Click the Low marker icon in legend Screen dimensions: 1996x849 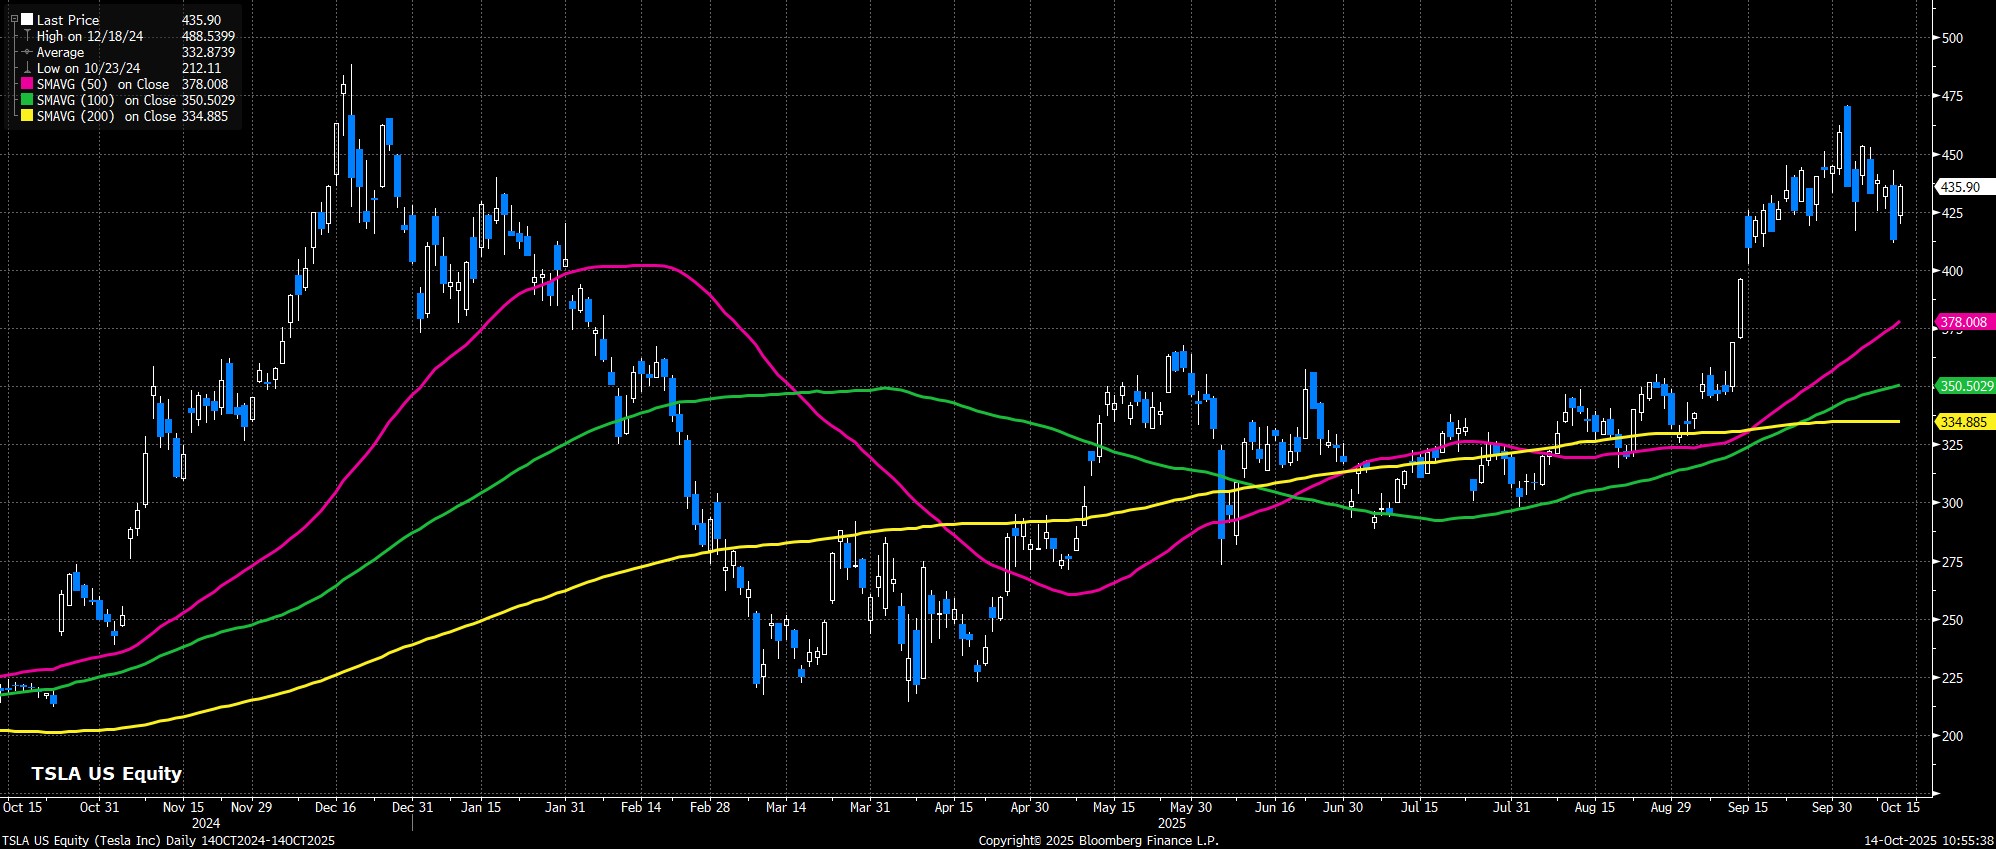pos(26,68)
